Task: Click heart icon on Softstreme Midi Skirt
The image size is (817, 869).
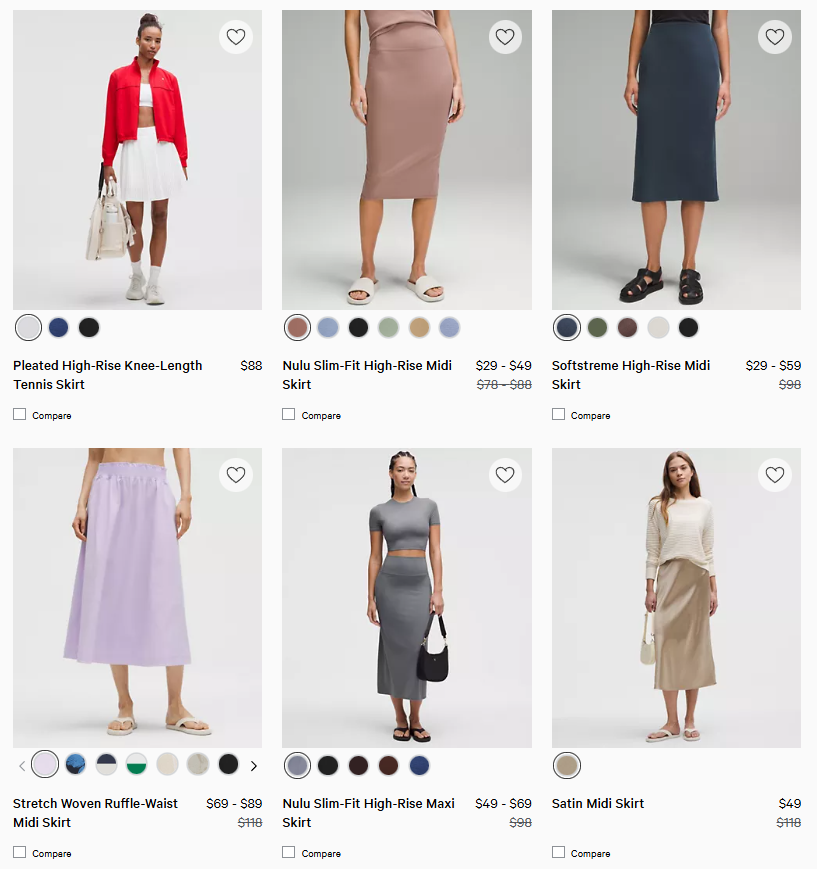Action: coord(775,37)
